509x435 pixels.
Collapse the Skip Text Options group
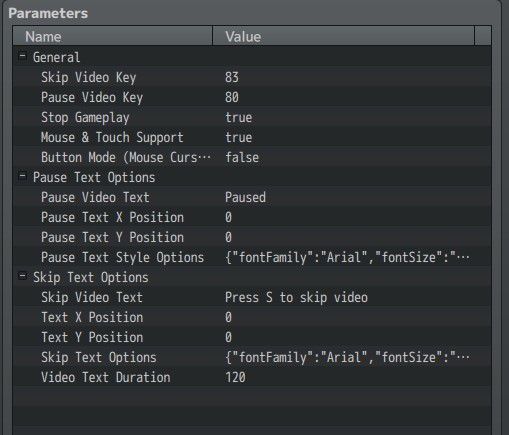tap(22, 276)
